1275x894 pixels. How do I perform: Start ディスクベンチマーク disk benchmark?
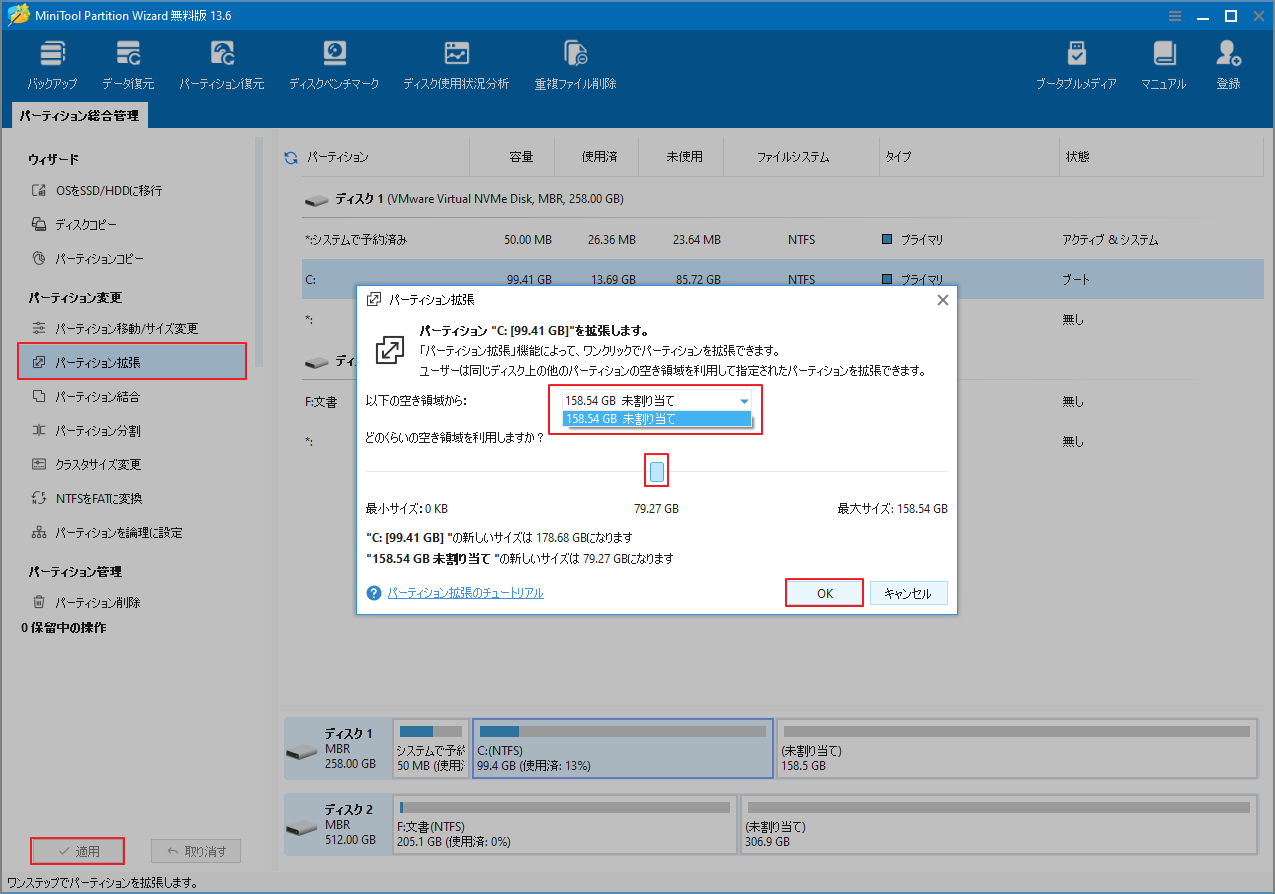click(334, 66)
